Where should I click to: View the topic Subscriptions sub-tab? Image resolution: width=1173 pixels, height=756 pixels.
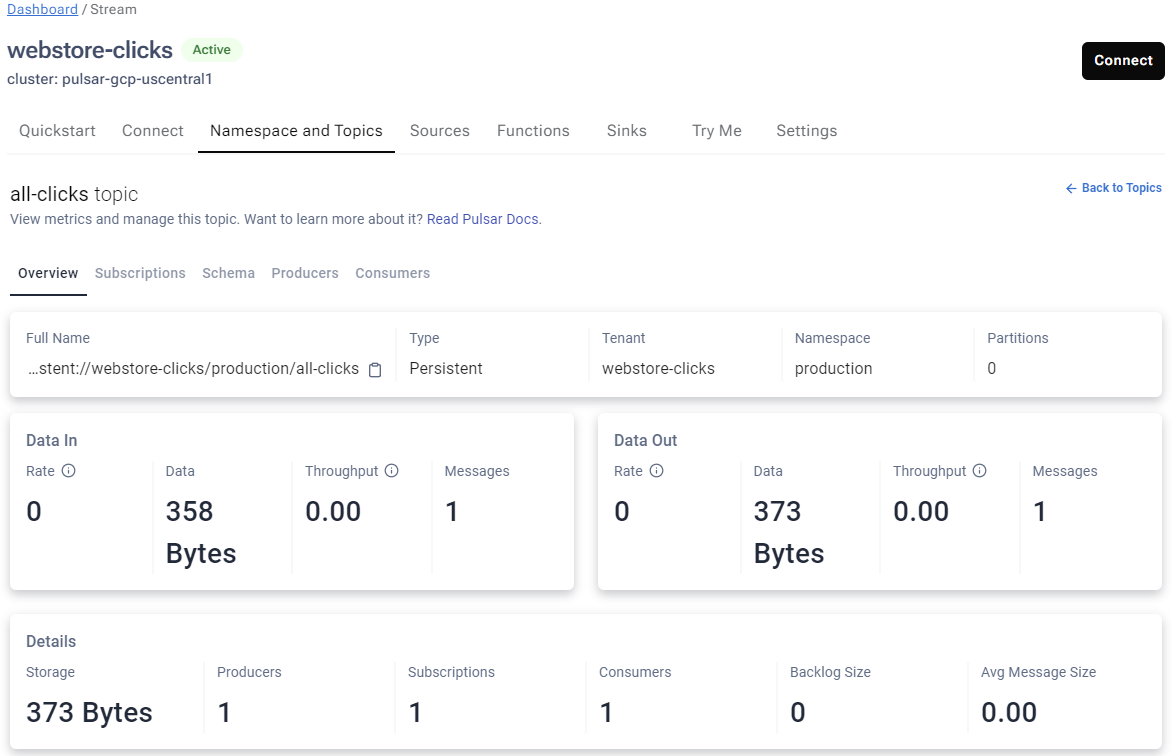[140, 273]
